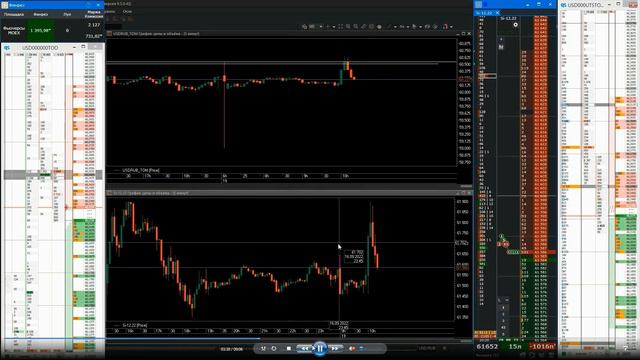Click the USDRUB_TOM chart title bar
This screenshot has height=360, width=640.
point(282,33)
